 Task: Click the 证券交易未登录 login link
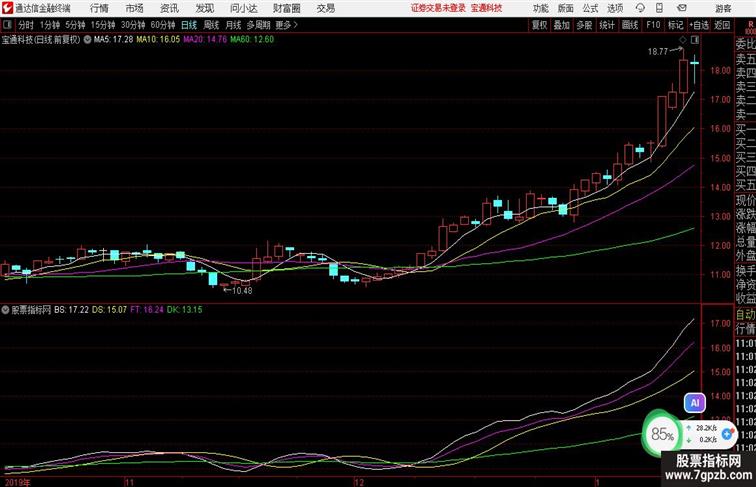pos(438,8)
